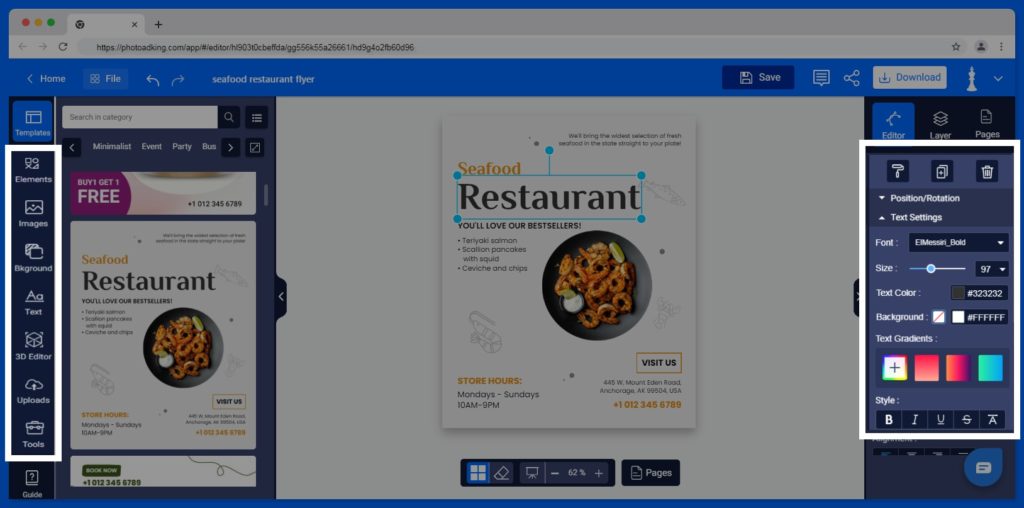Screen dimensions: 1024x508
Task: Click the Text Color swatch #323232
Action: pyautogui.click(x=958, y=293)
